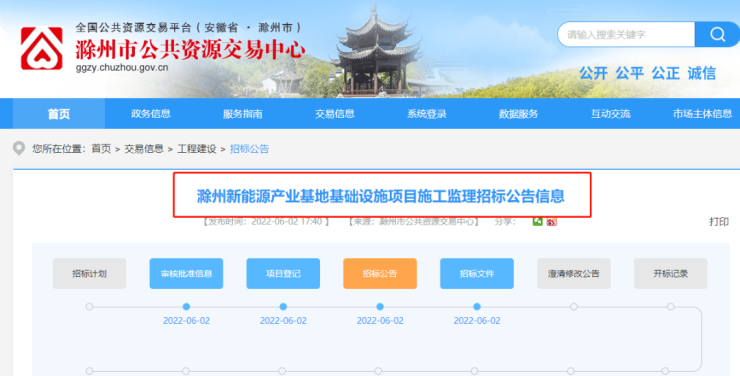Click the 滁州市公共资源交易中心 site title
The height and width of the screenshot is (376, 740).
click(x=190, y=50)
